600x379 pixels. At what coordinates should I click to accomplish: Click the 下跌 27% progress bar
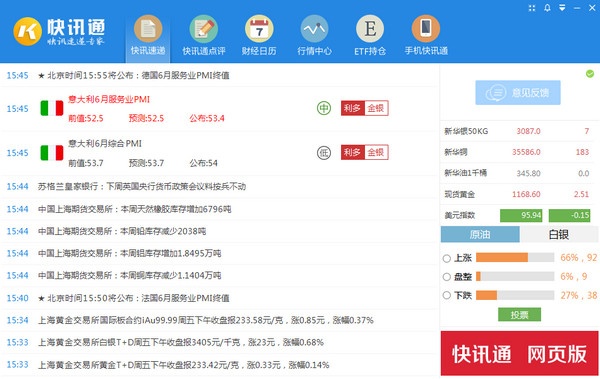click(515, 295)
